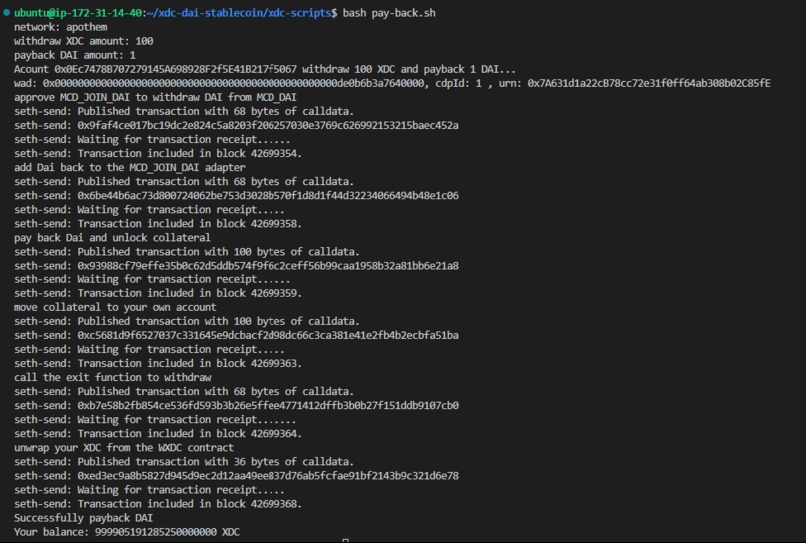
Task: Click 'Transaction included in block 42699354' line
Action: (158, 153)
